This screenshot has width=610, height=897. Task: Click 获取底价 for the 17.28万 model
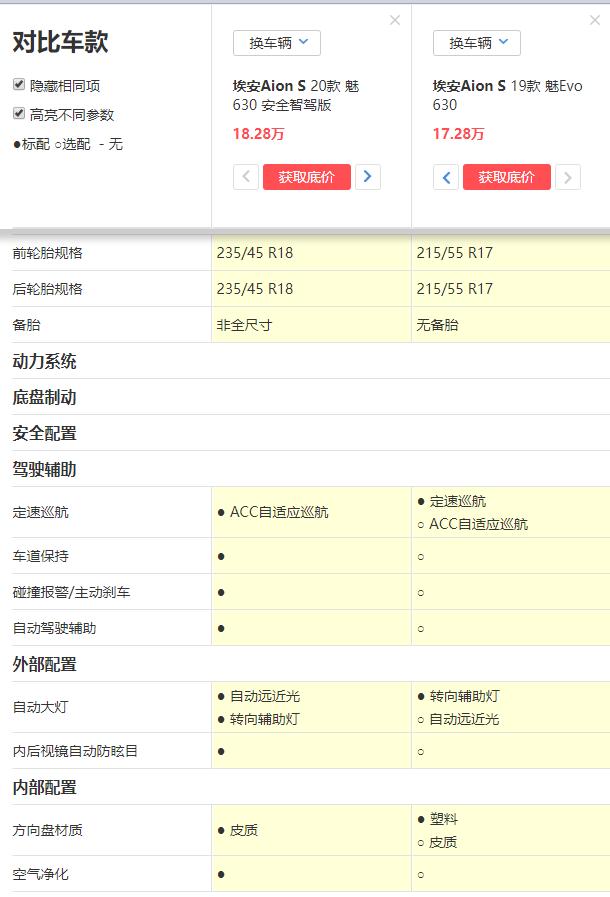click(x=506, y=177)
